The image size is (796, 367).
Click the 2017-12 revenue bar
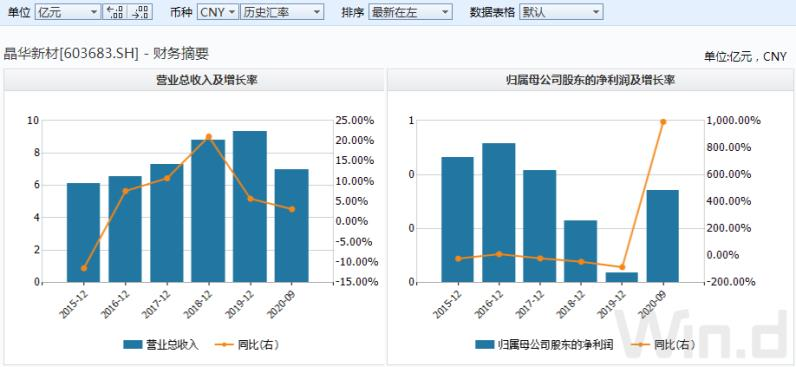click(167, 223)
